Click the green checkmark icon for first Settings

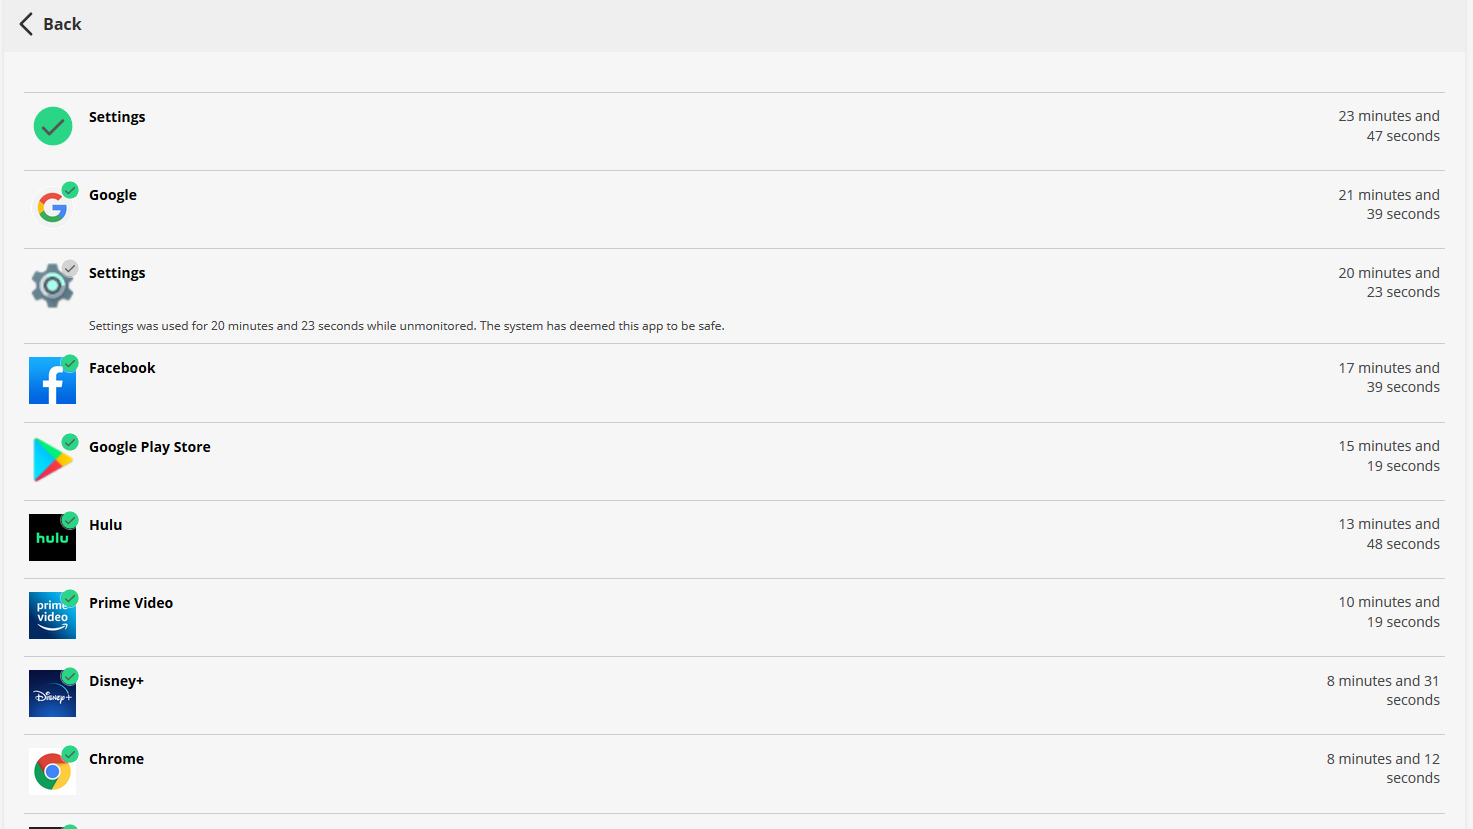[53, 126]
